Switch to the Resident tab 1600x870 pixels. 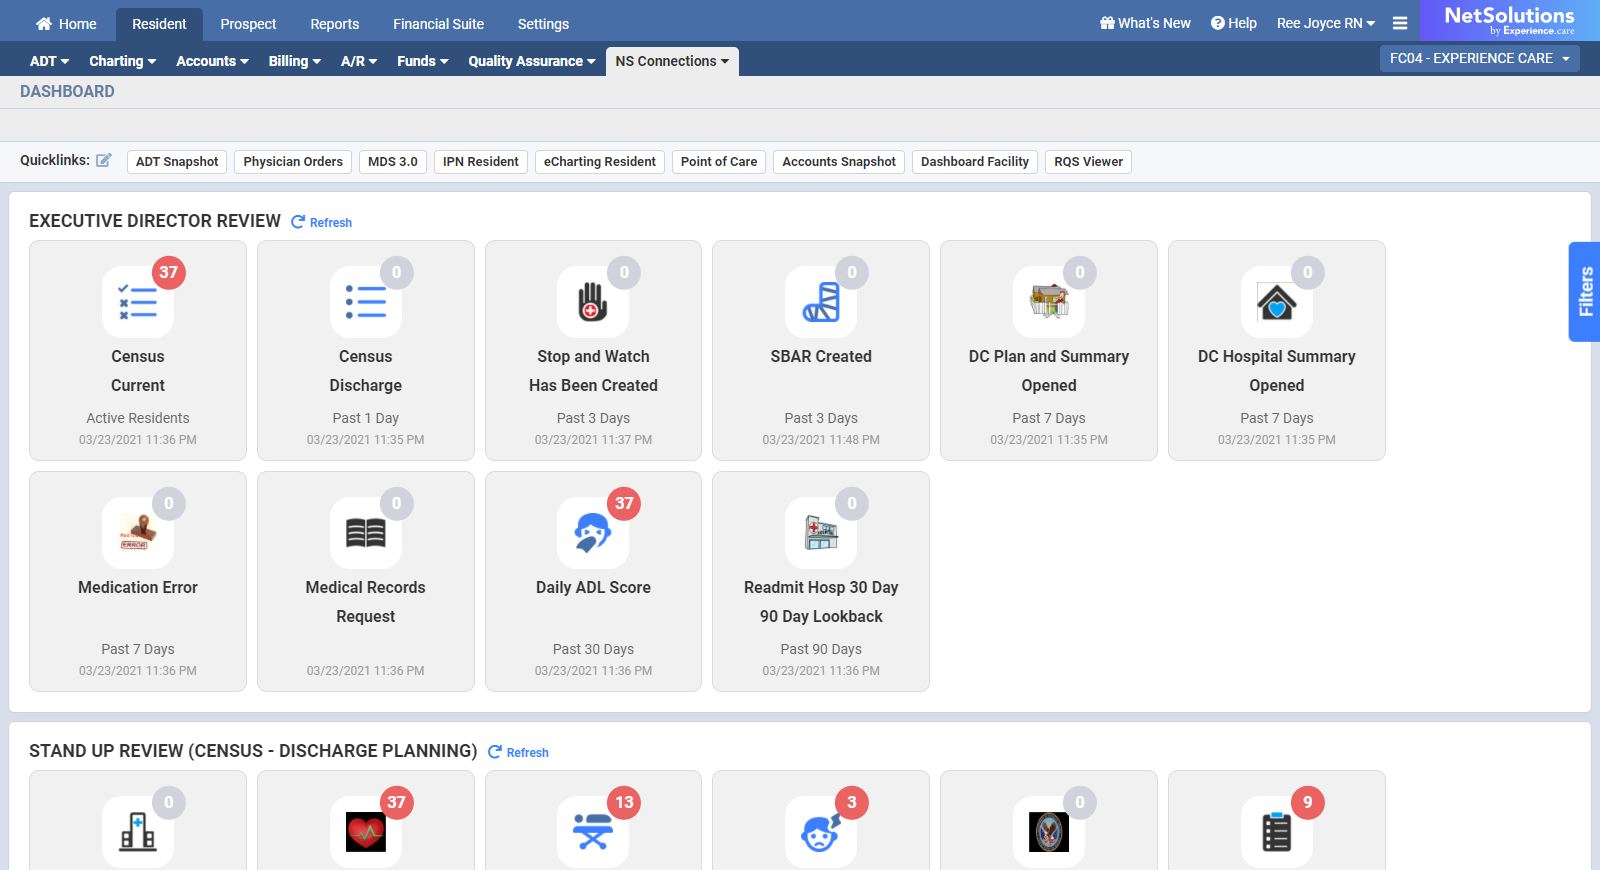159,24
